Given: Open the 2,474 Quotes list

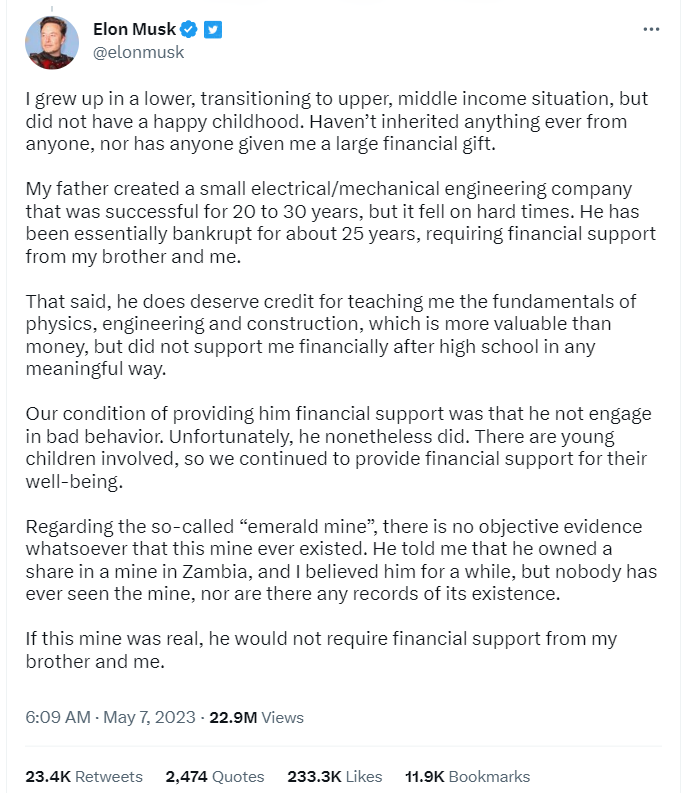Looking at the screenshot, I should click(215, 776).
